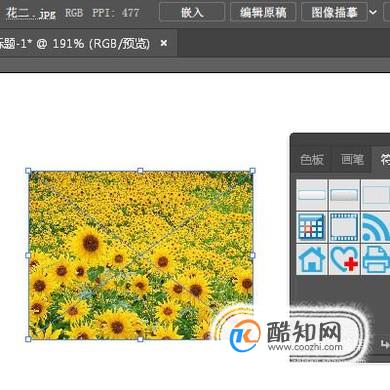Click the 花二.jpg linked file name

(31, 13)
